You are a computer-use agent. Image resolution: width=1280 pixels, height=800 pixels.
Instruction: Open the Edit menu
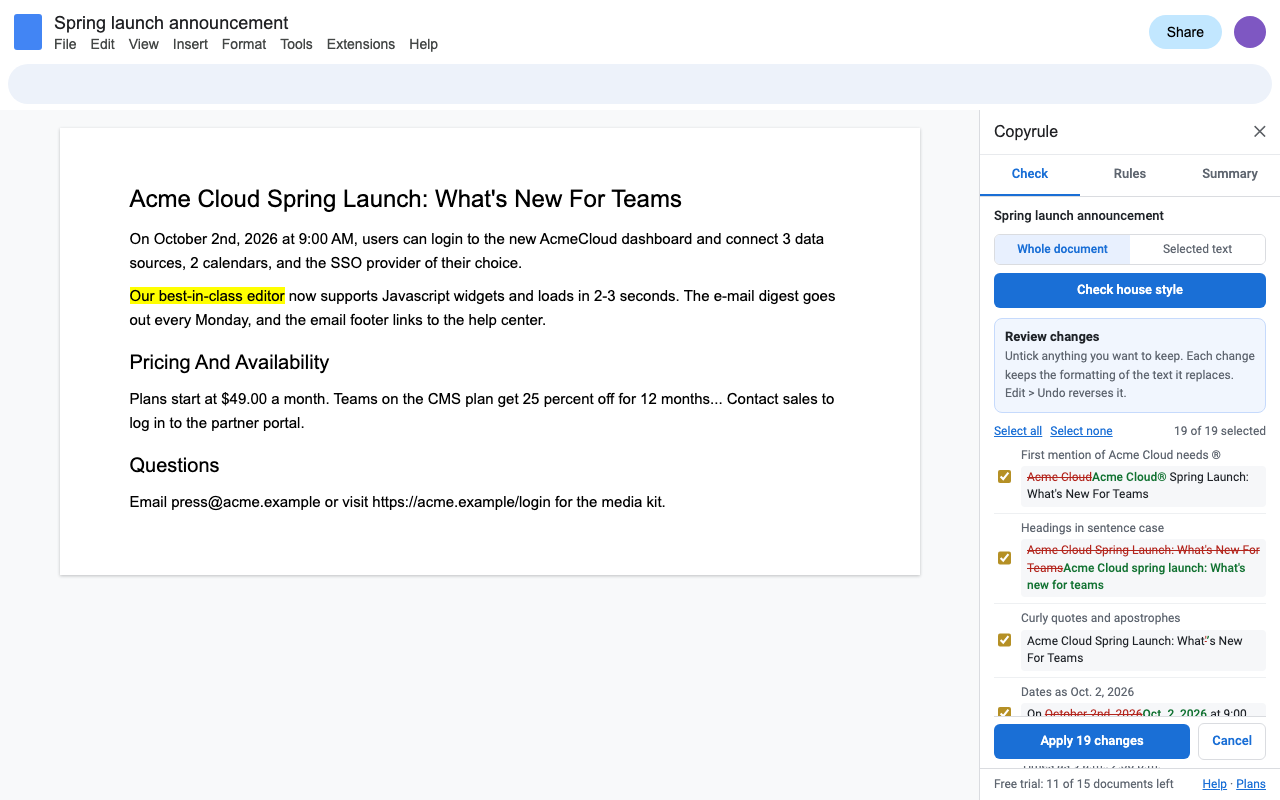(x=103, y=44)
